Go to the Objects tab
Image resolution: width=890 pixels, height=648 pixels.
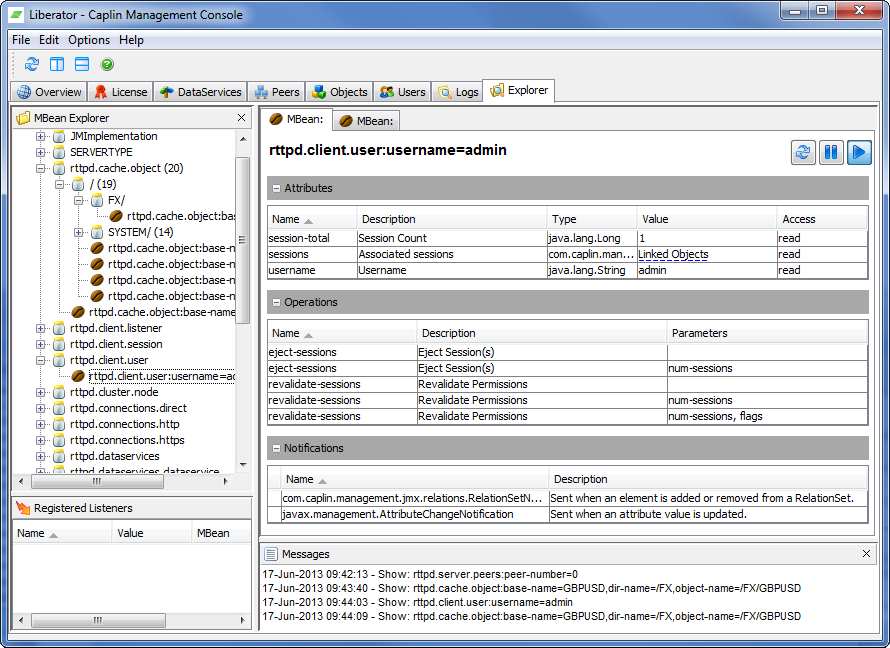coord(339,92)
